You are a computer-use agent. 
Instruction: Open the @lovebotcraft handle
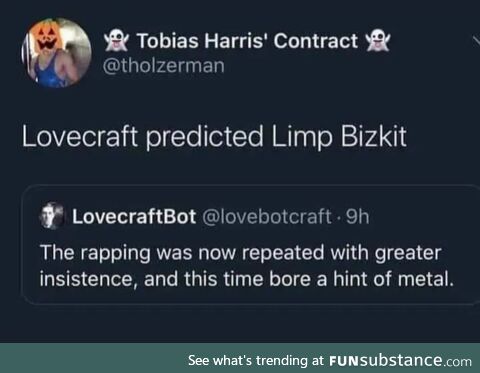click(x=267, y=217)
